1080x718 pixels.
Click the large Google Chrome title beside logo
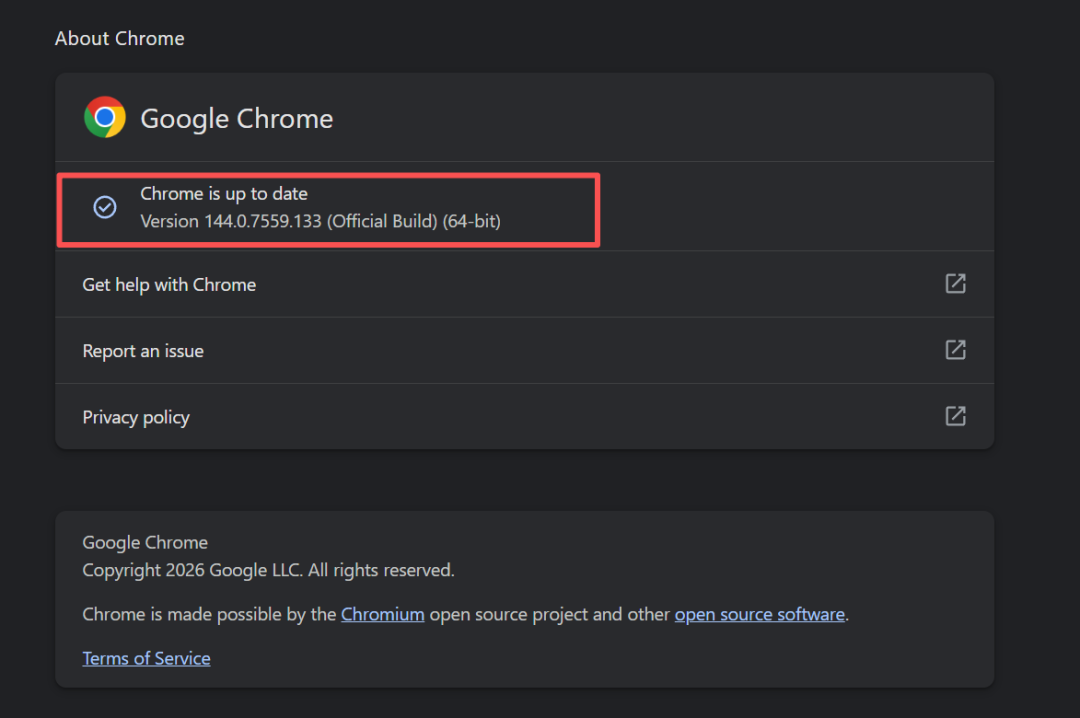[x=237, y=118]
